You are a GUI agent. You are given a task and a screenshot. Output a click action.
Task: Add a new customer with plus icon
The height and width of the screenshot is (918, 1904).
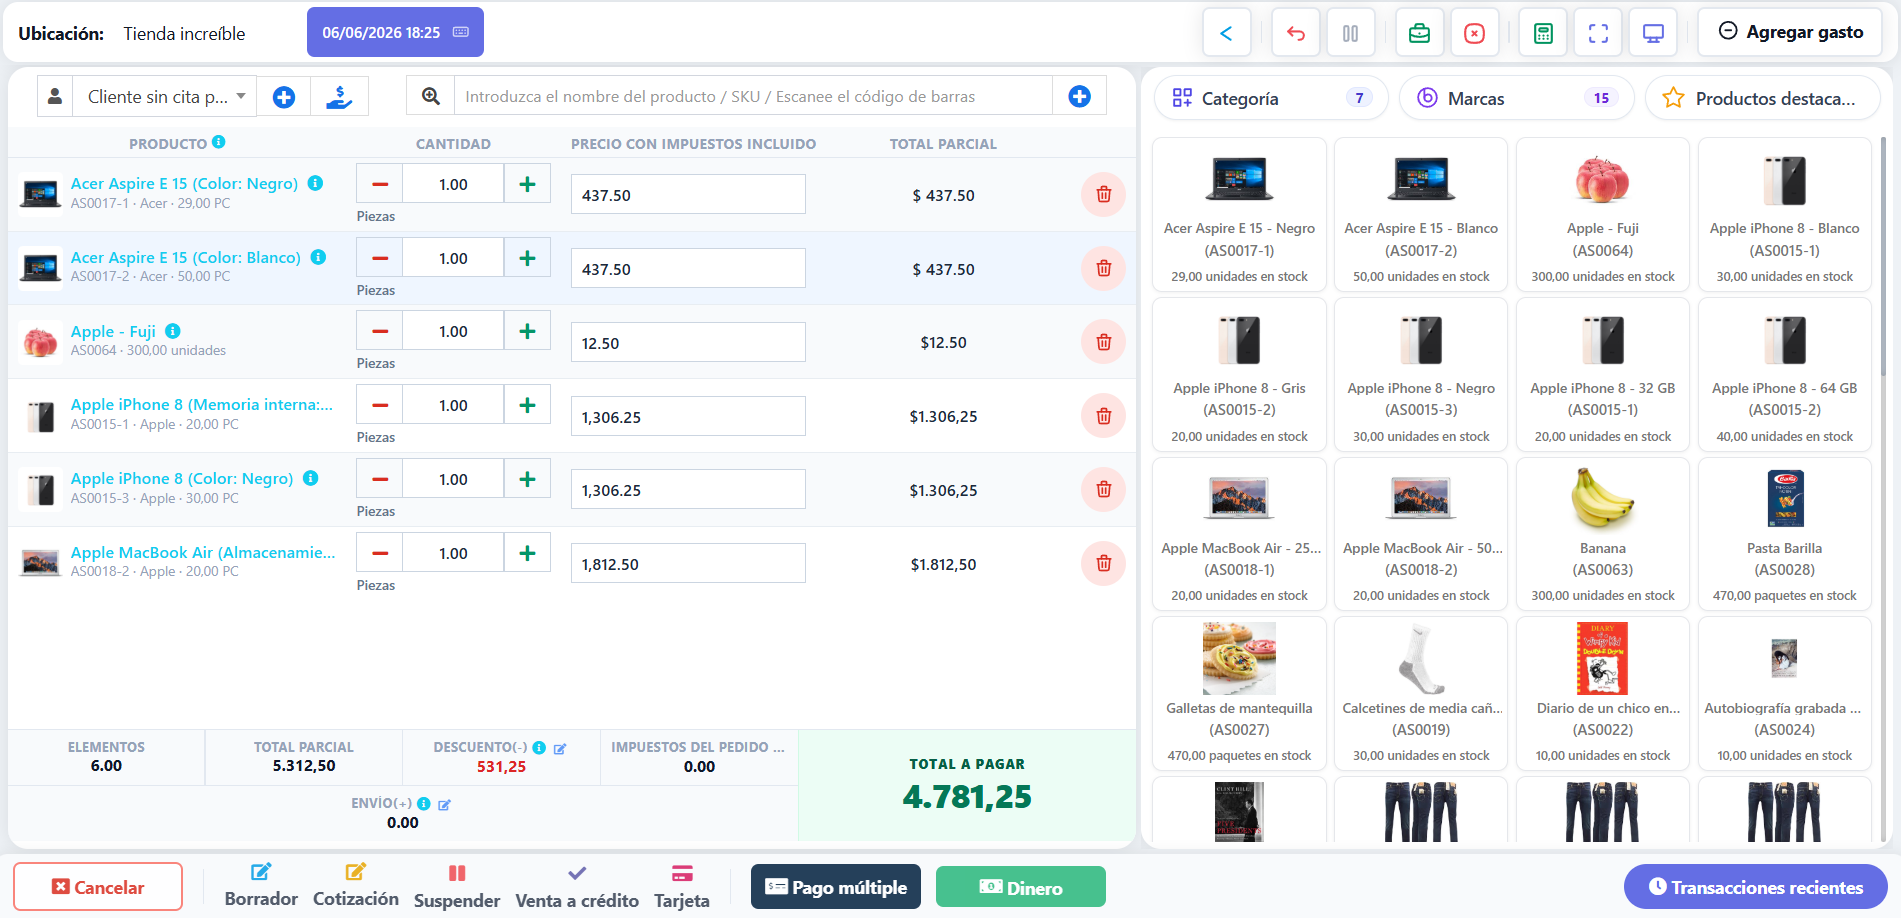pyautogui.click(x=284, y=96)
